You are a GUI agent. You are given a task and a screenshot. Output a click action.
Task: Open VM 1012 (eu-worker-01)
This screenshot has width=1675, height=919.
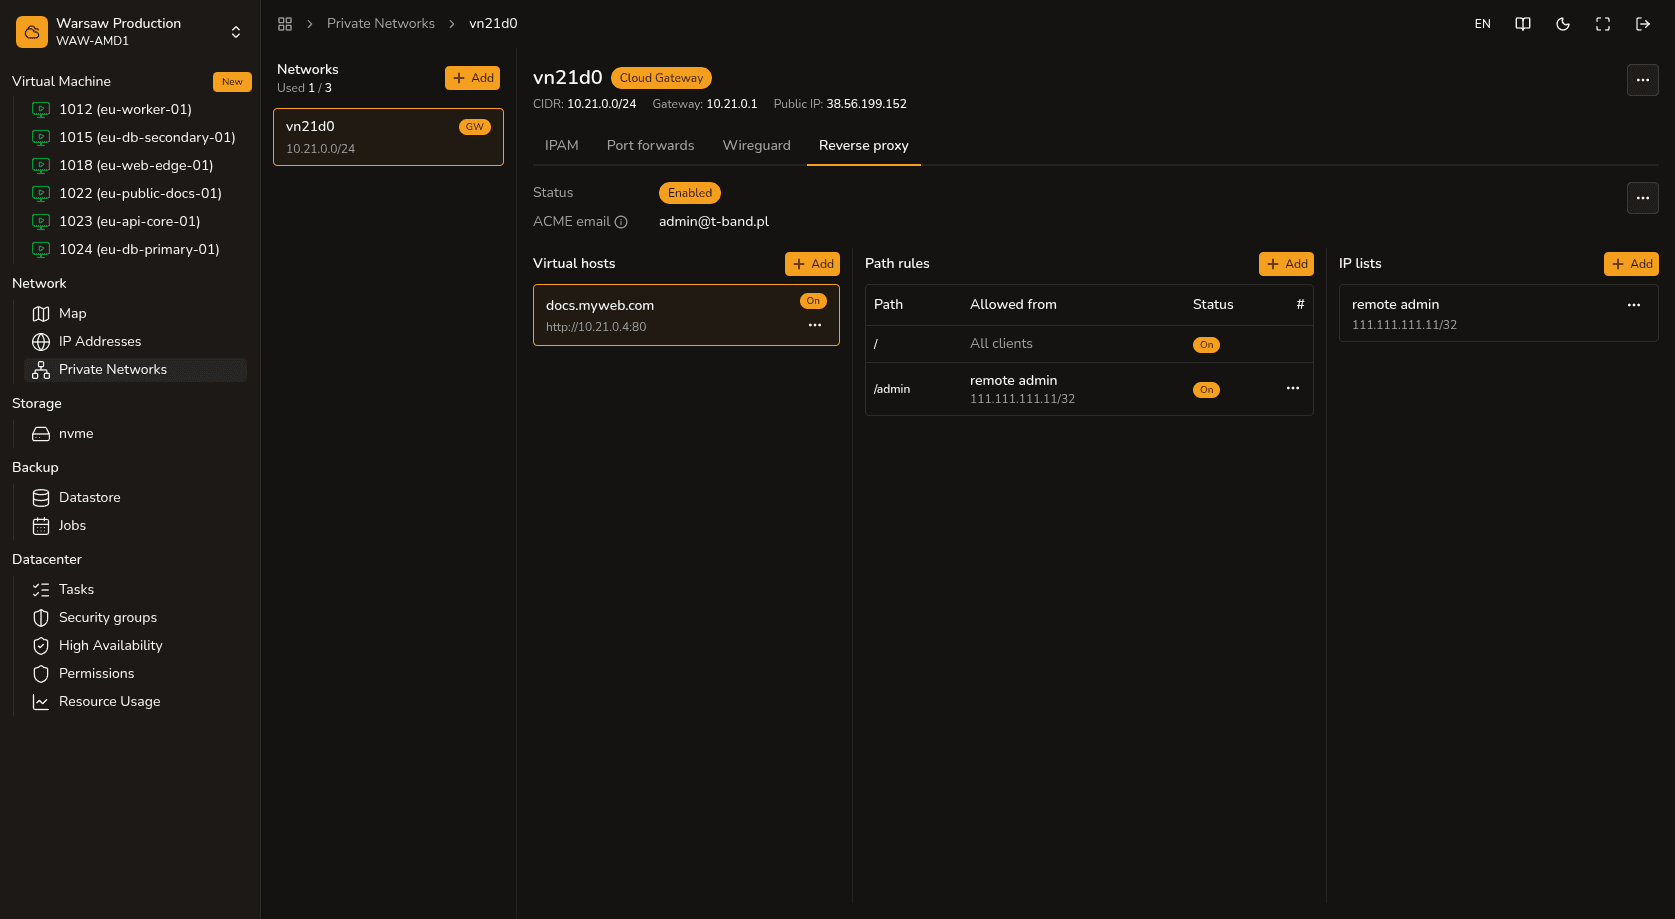[125, 109]
